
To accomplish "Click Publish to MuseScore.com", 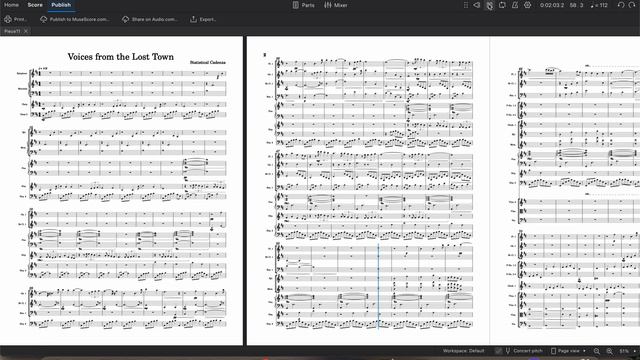I will point(75,19).
